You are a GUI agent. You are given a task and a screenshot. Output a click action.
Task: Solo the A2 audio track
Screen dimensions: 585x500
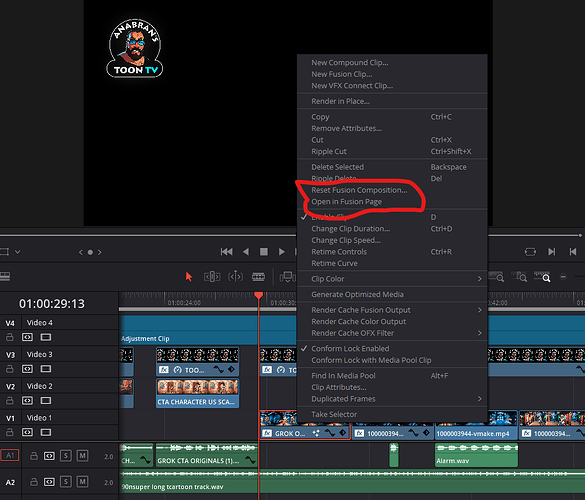pos(66,482)
